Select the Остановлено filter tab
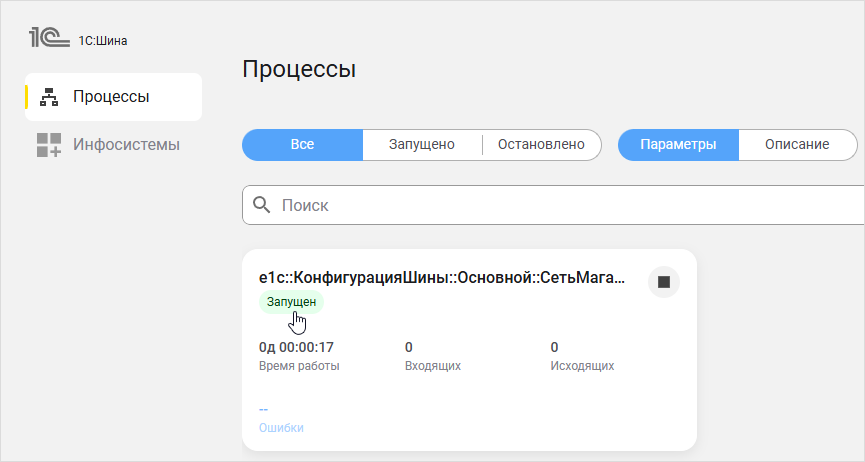 (541, 145)
